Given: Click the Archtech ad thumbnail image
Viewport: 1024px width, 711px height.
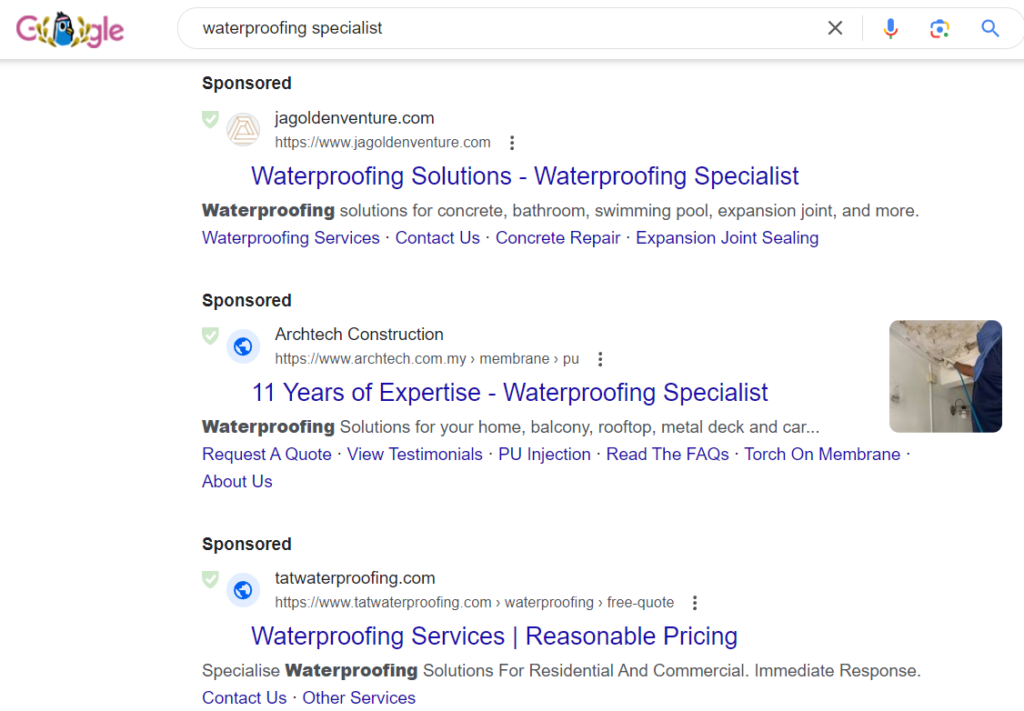Looking at the screenshot, I should coord(945,376).
